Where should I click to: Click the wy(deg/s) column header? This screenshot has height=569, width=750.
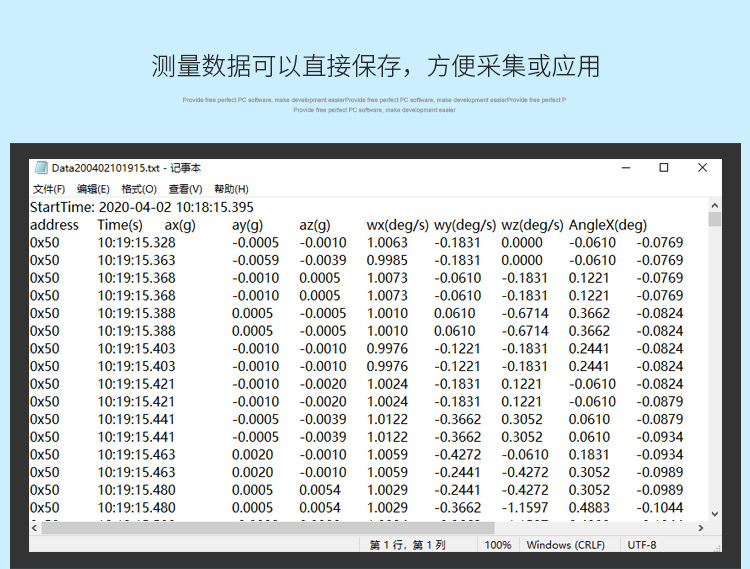[465, 225]
